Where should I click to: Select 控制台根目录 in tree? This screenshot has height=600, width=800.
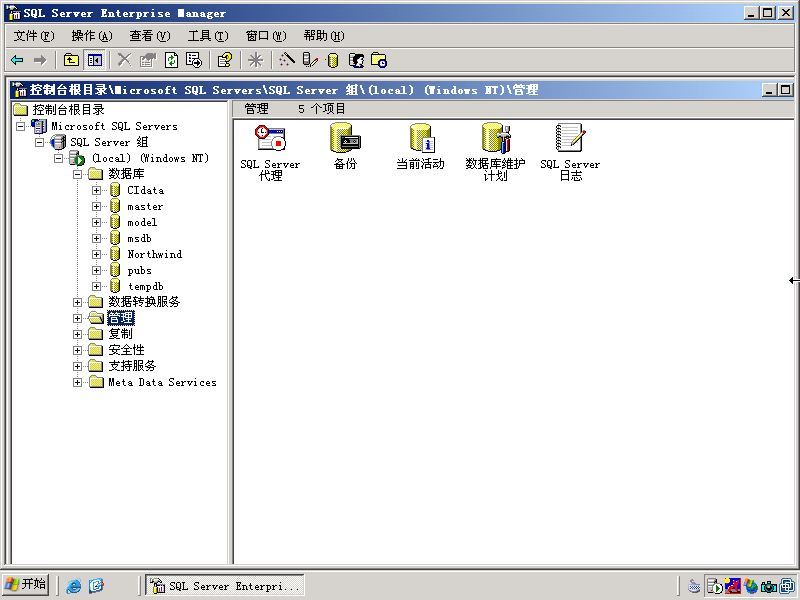68,109
